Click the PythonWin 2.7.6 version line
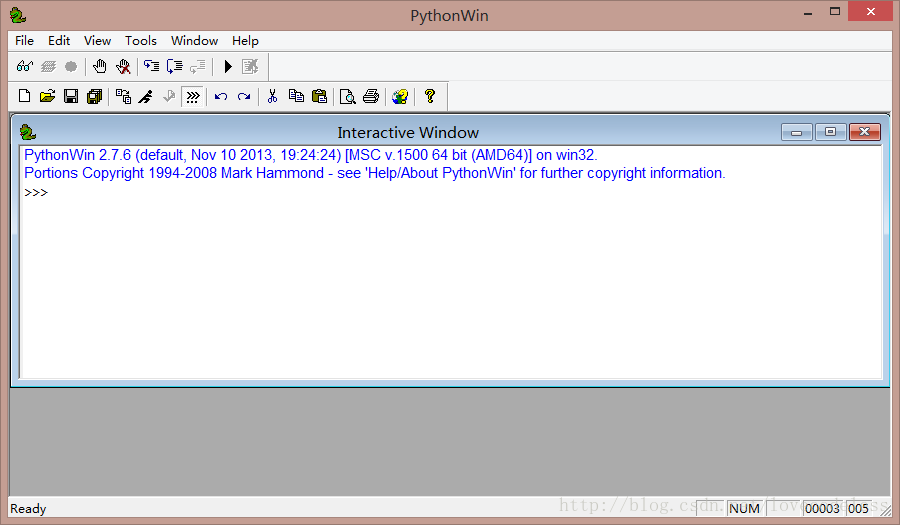Image resolution: width=900 pixels, height=525 pixels. tap(311, 155)
